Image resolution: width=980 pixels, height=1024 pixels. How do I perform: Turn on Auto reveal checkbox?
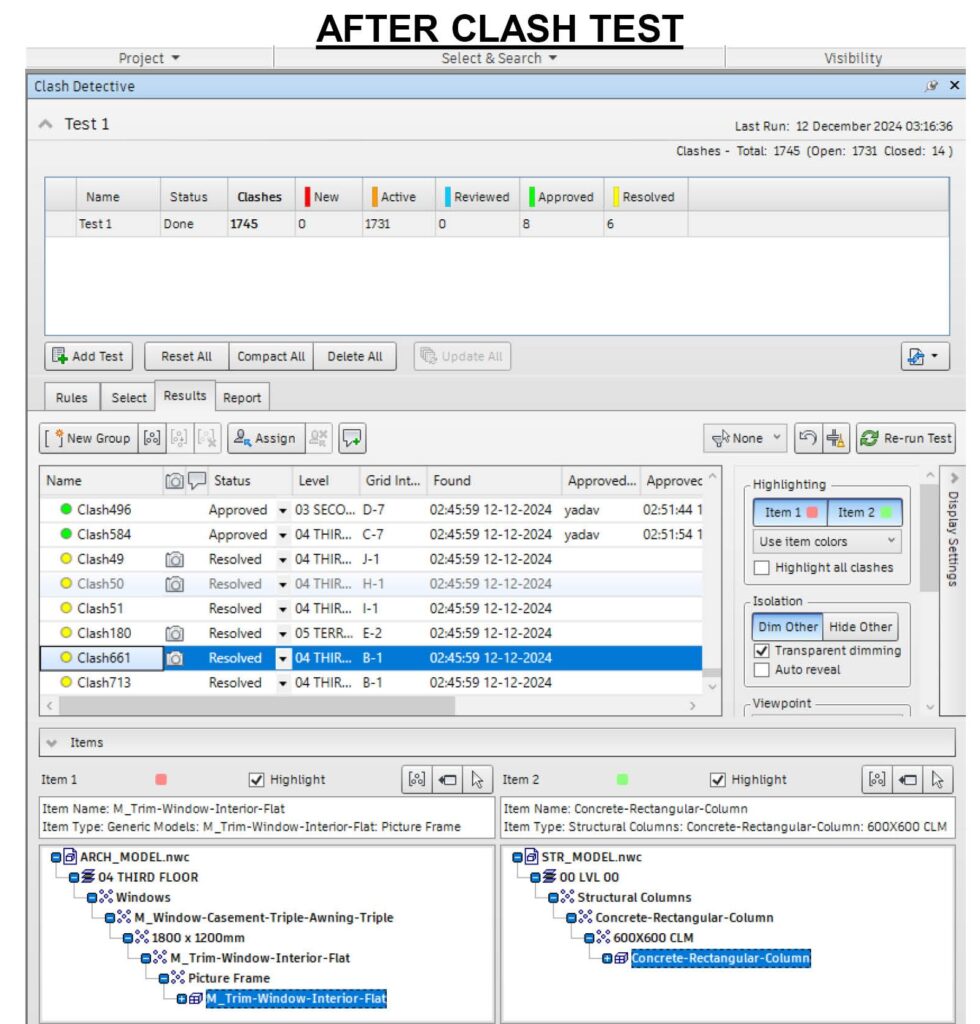click(x=762, y=670)
